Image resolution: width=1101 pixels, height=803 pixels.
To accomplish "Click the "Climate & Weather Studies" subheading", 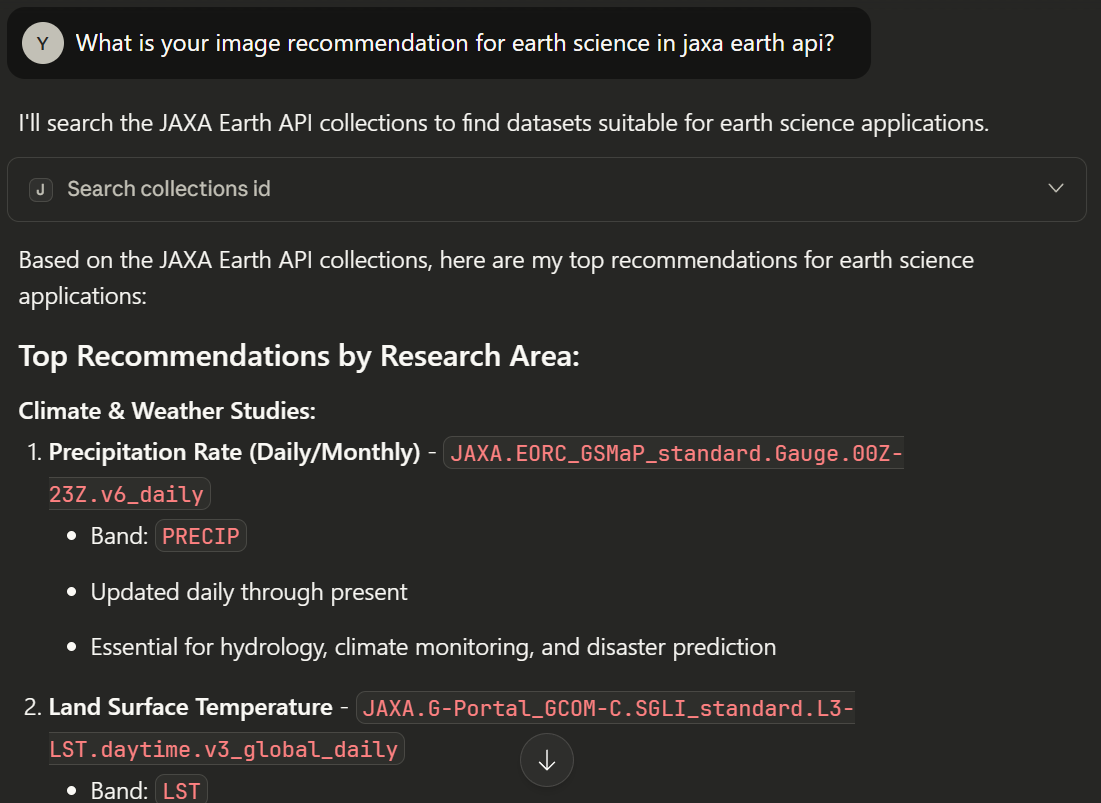I will tap(167, 411).
